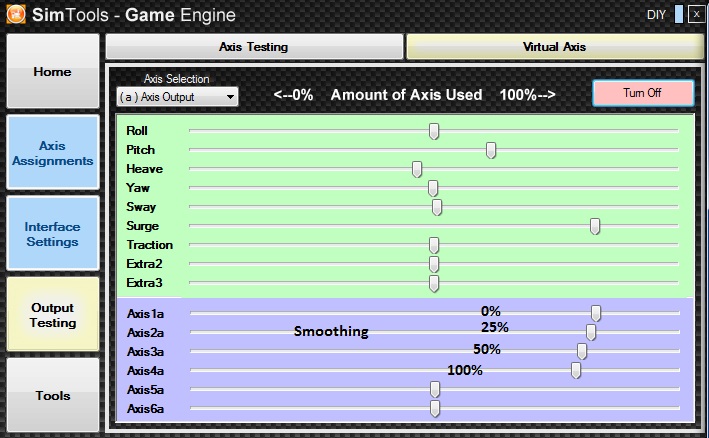Click the Surge slider handle
Viewport: 709px width, 438px height.
(595, 226)
